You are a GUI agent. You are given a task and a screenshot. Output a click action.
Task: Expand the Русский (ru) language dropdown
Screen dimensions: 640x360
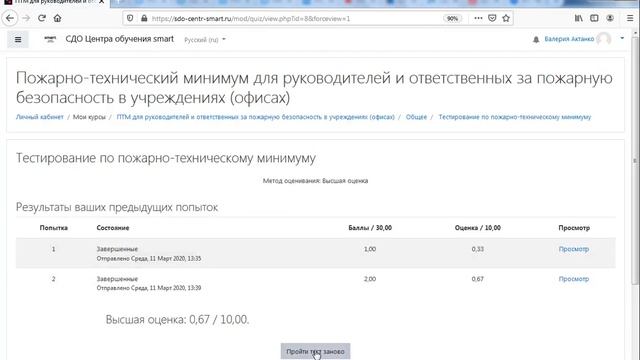point(205,40)
